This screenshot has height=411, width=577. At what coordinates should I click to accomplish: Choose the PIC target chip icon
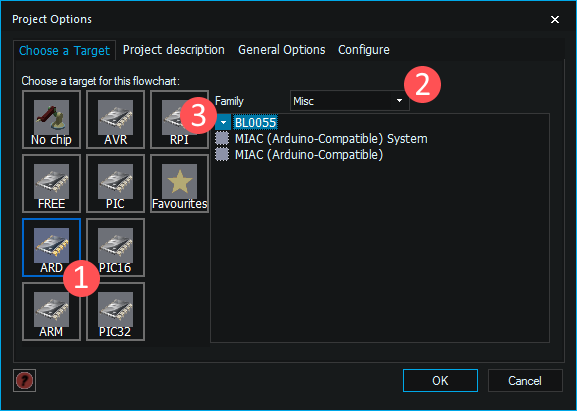(116, 184)
